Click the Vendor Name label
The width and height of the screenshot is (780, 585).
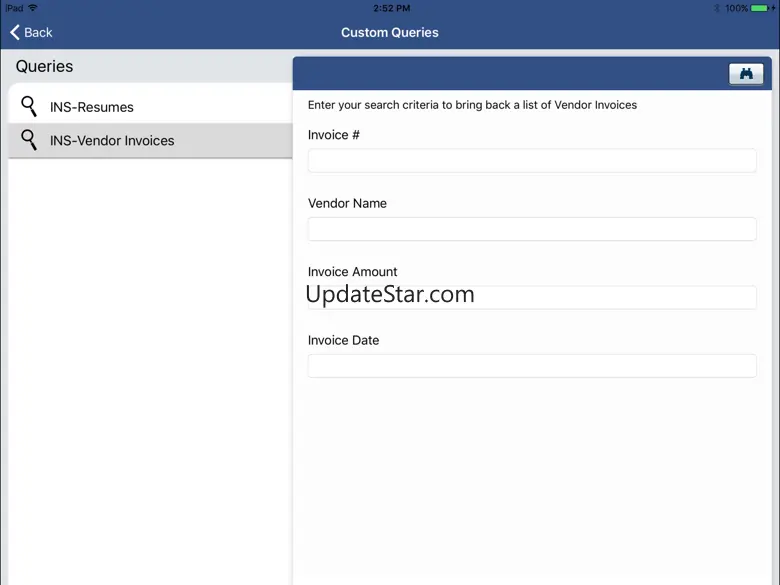[347, 203]
